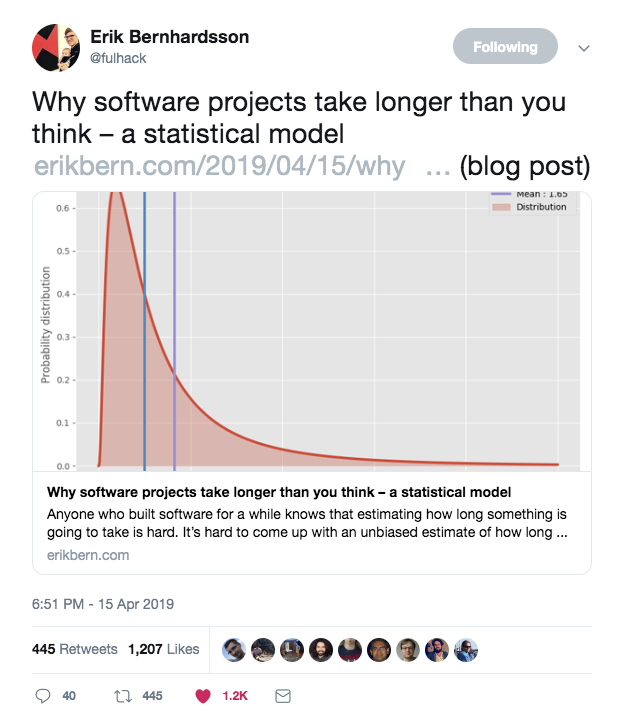Viewport: 624px width, 726px height.
Task: Open the long-haired bearded liker's avatar
Action: pos(321,649)
